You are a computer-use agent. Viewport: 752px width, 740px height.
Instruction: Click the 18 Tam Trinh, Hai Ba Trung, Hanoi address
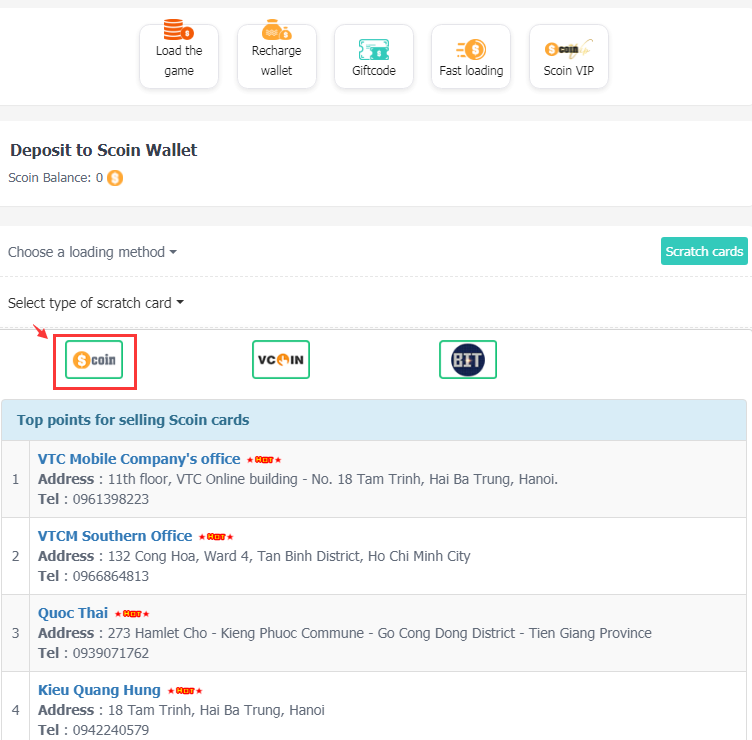pyautogui.click(x=216, y=710)
